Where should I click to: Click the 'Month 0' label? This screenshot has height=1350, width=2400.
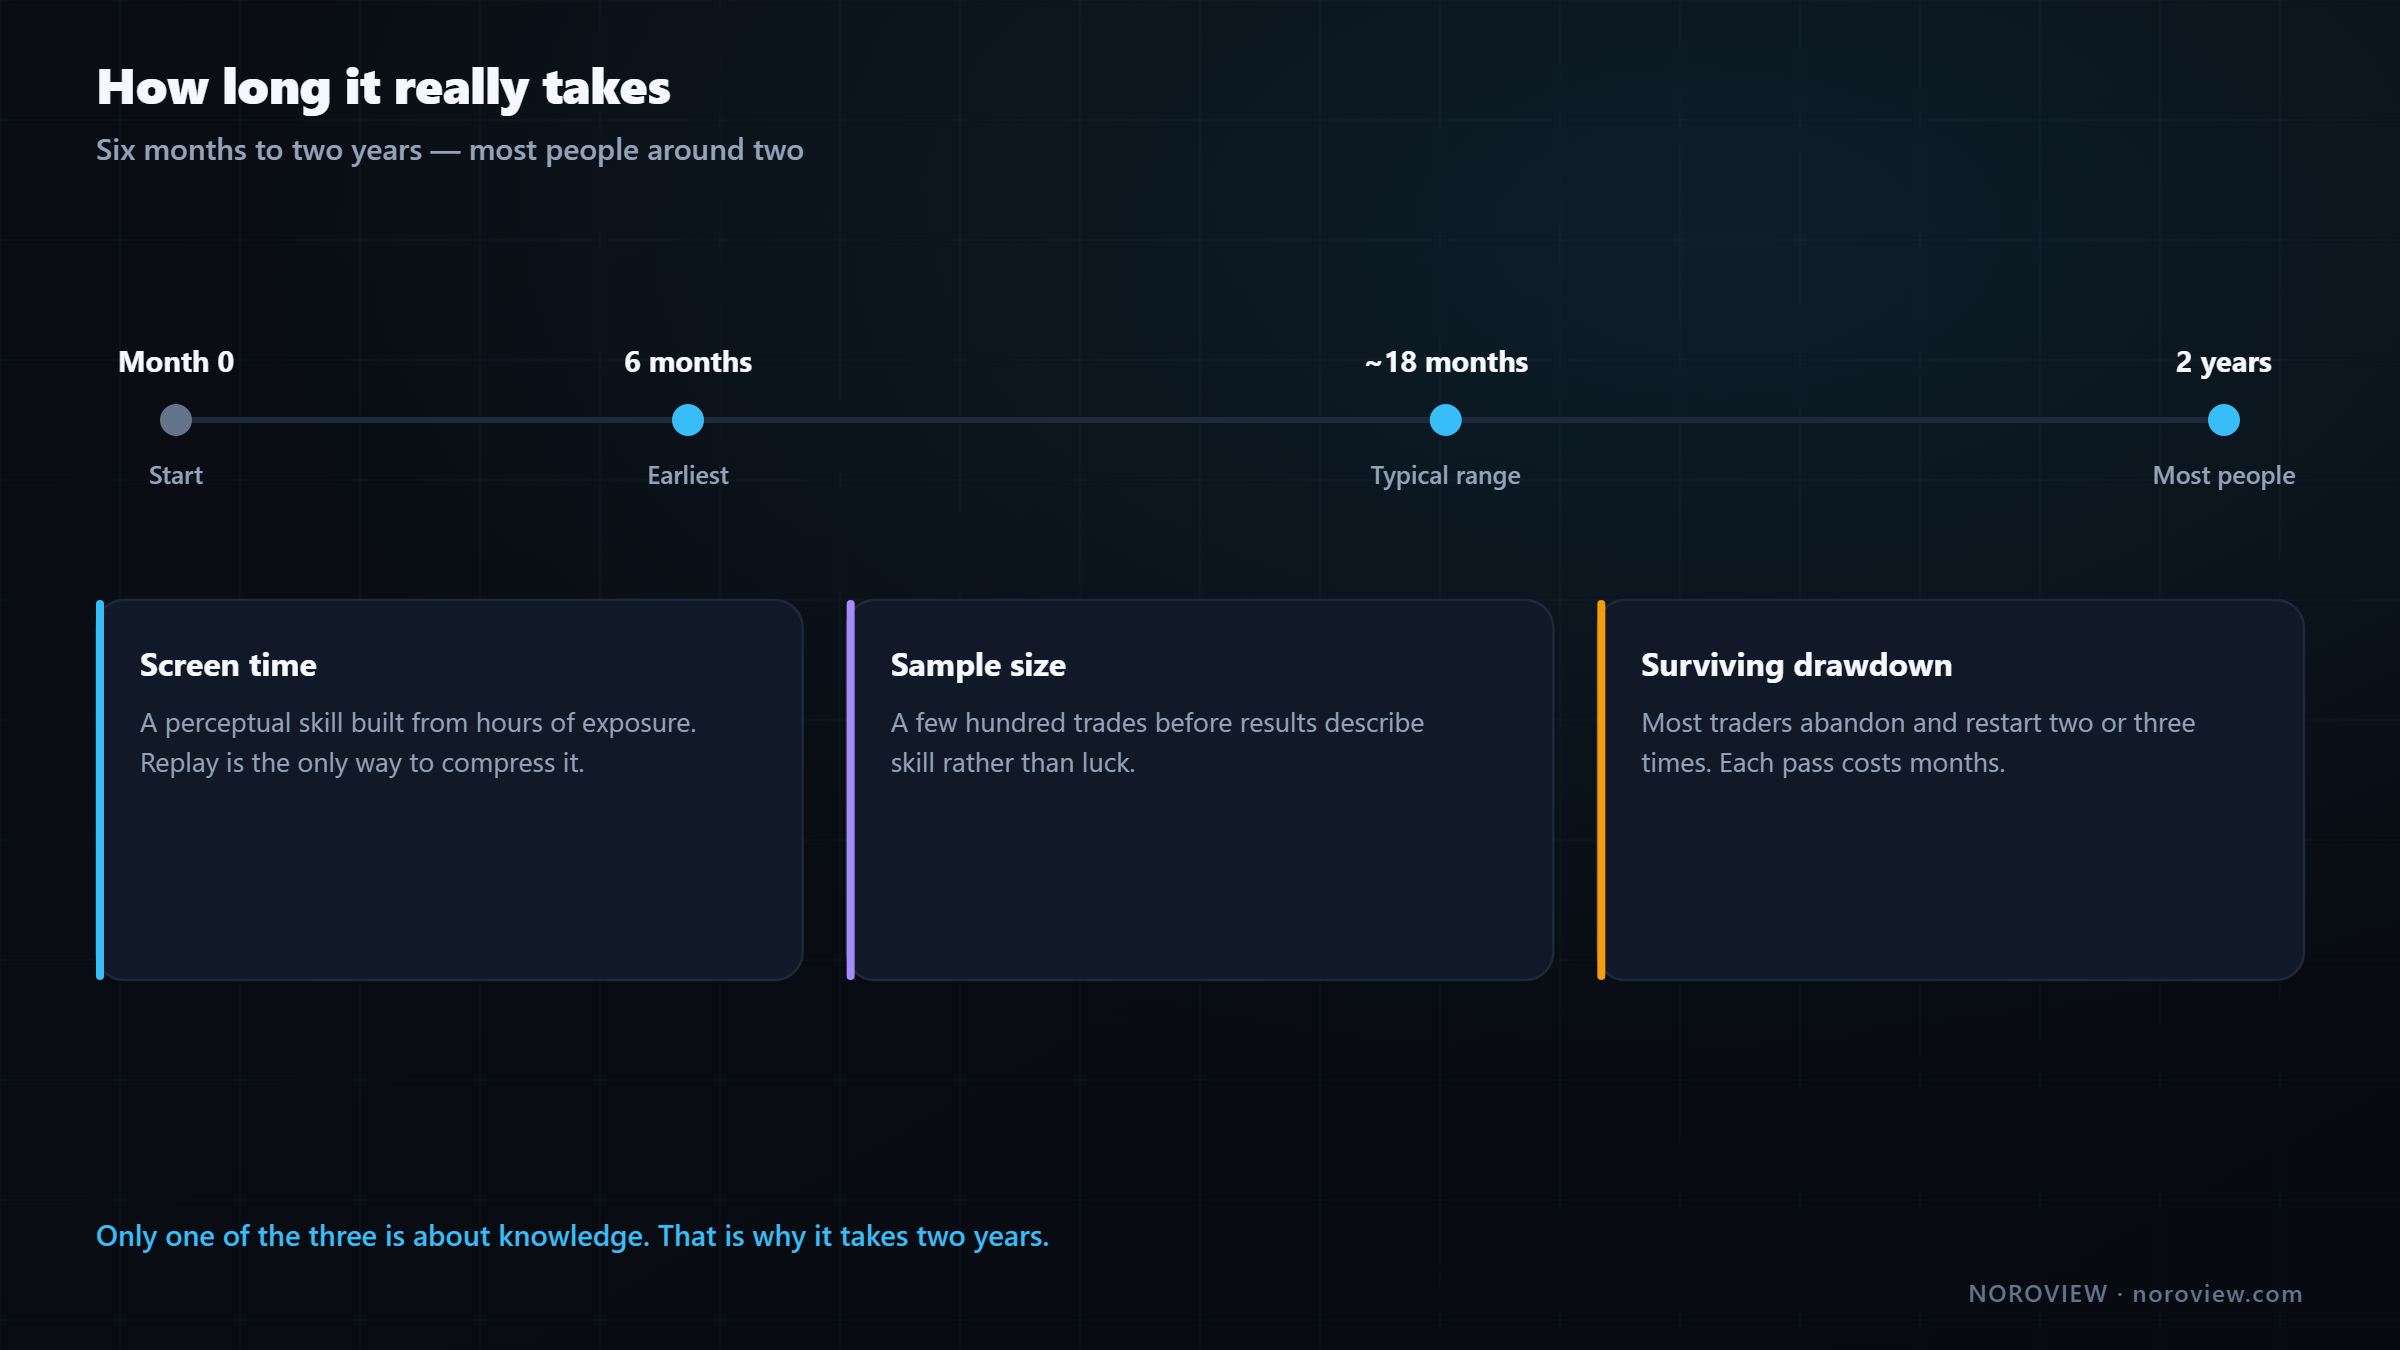coord(176,362)
